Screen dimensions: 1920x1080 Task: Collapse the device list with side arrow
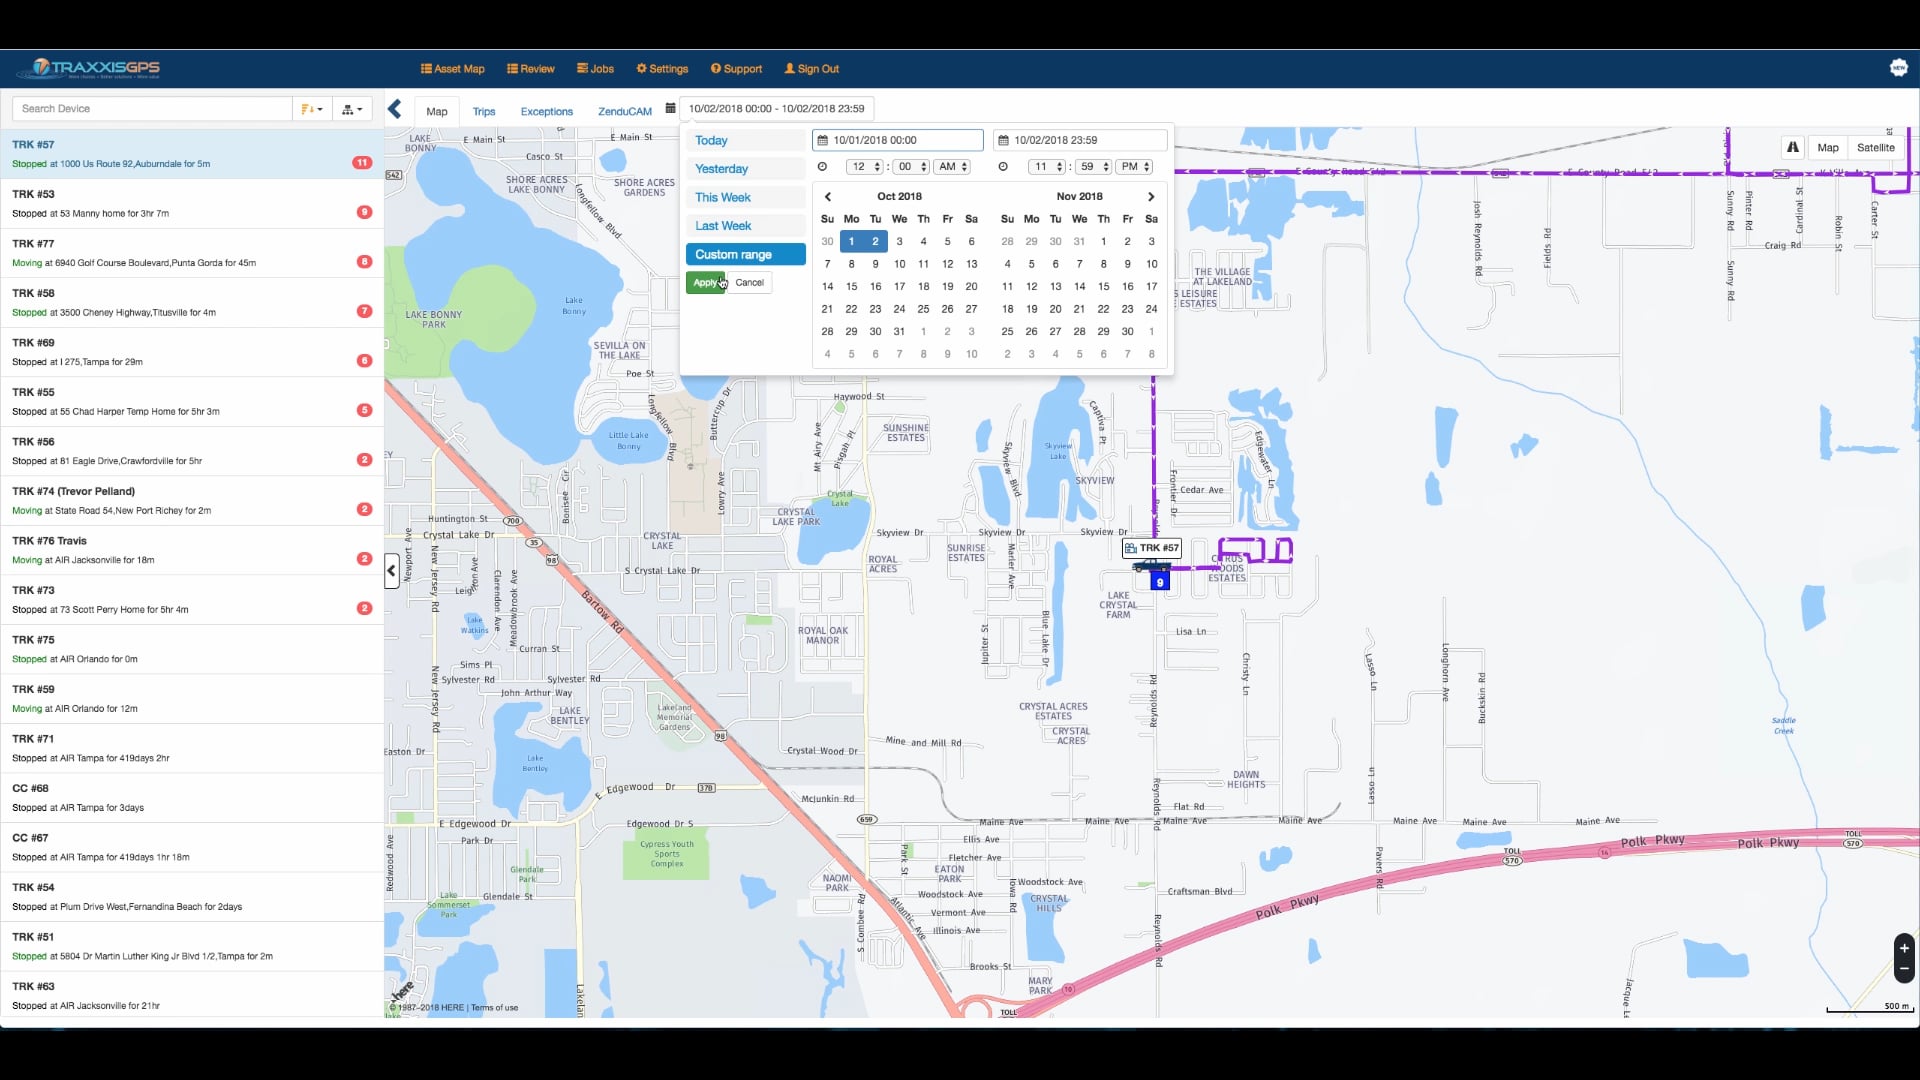pyautogui.click(x=392, y=571)
